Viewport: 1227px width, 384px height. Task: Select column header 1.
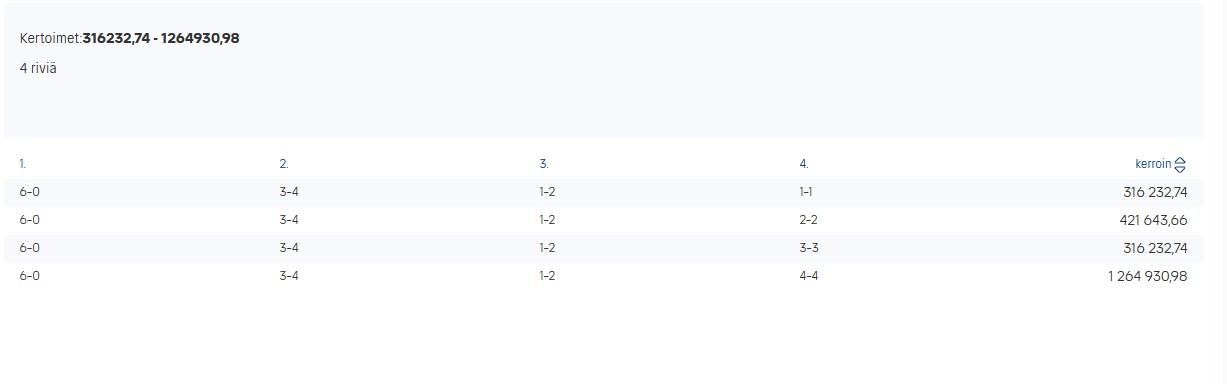point(23,164)
